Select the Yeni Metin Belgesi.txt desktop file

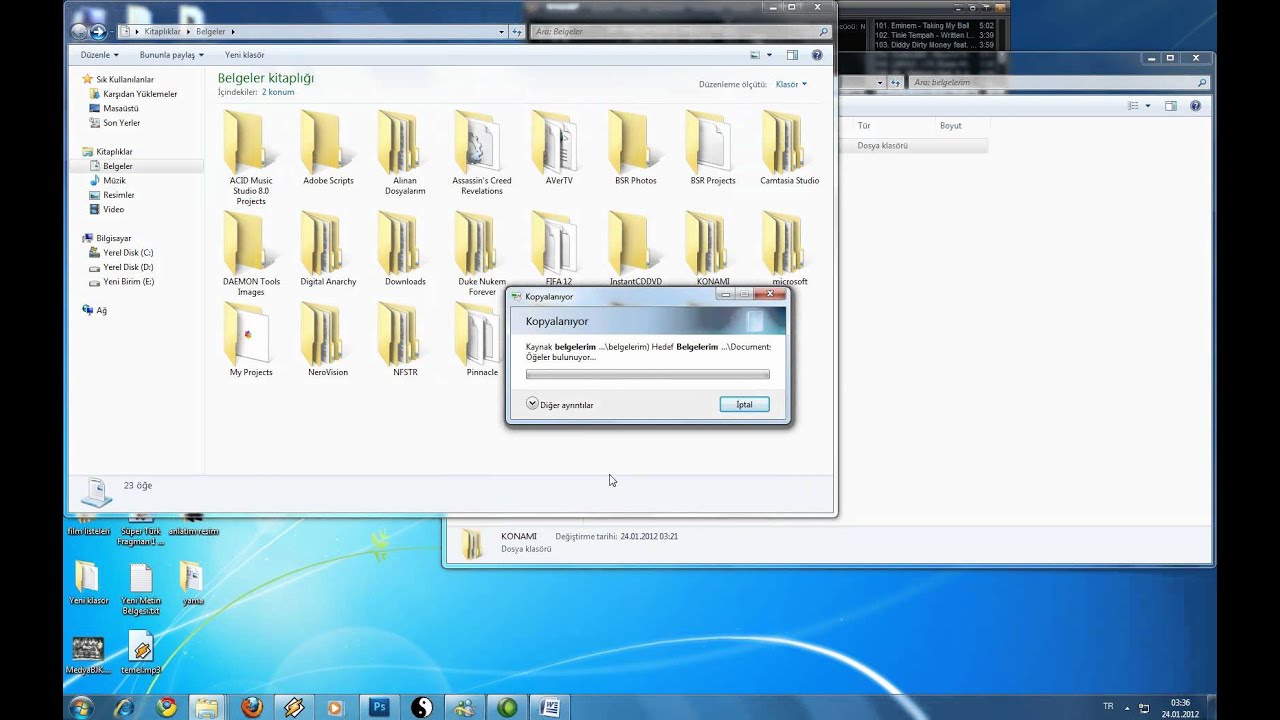tap(141, 588)
